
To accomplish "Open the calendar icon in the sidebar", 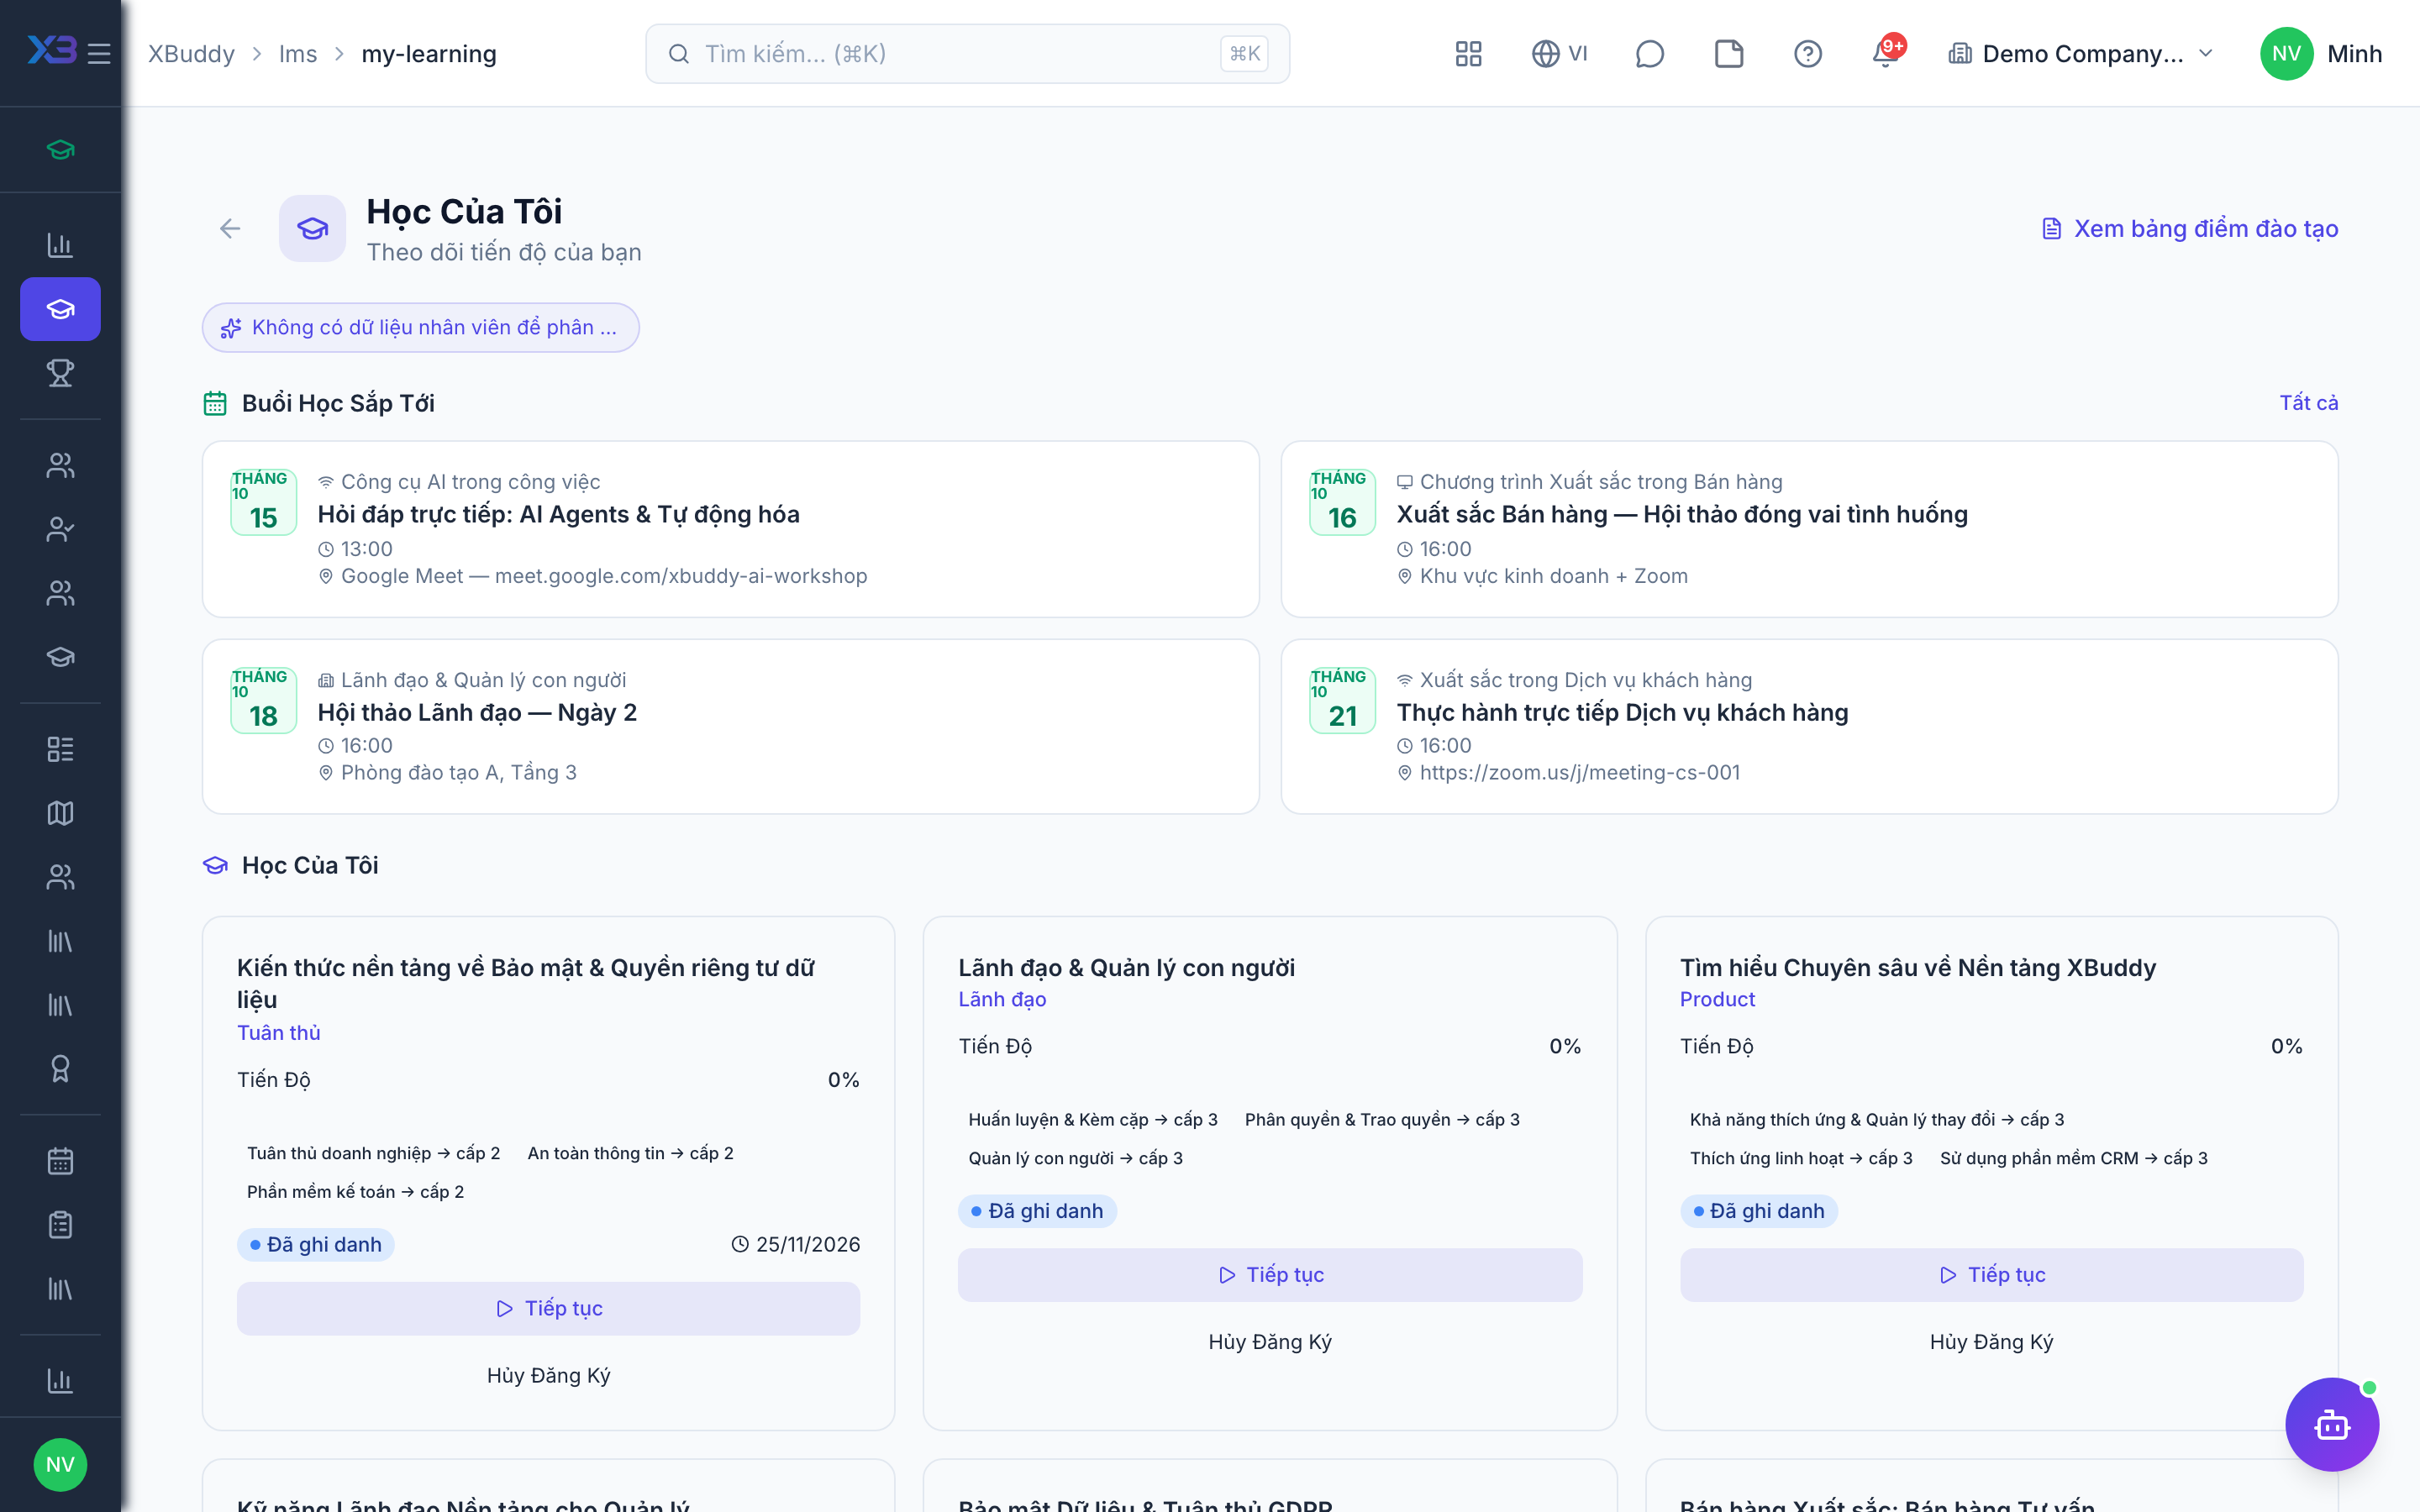I will tap(60, 1161).
